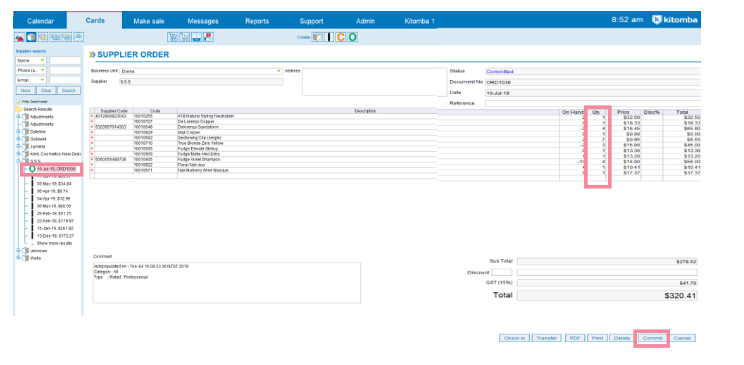The width and height of the screenshot is (744, 365).
Task: Click the Discount input field
Action: pos(502,272)
